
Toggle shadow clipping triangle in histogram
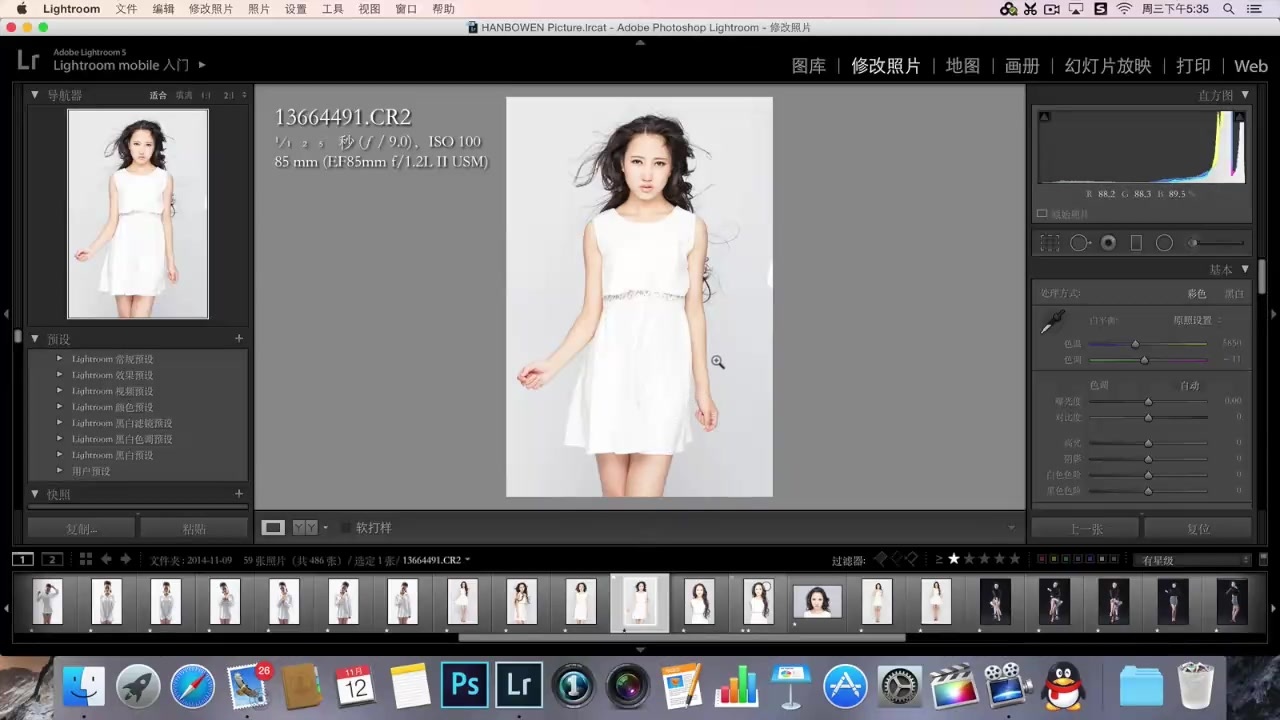point(1044,117)
